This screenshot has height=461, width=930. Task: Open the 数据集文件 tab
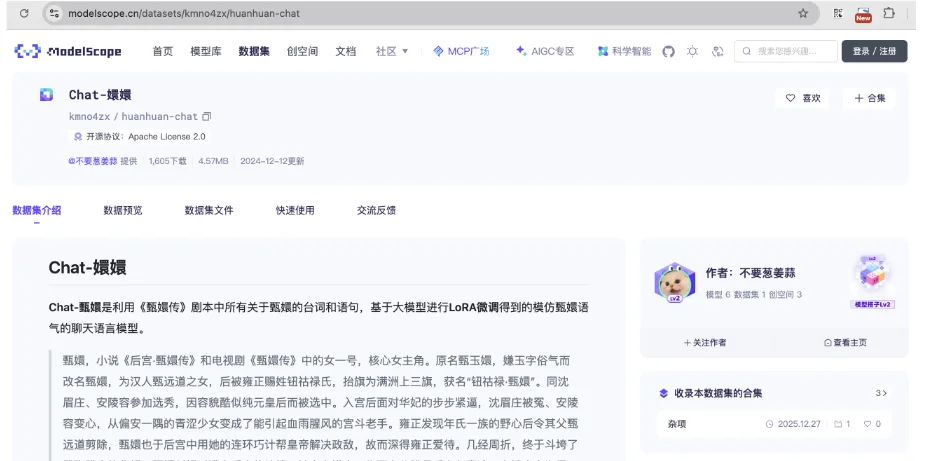click(x=209, y=210)
